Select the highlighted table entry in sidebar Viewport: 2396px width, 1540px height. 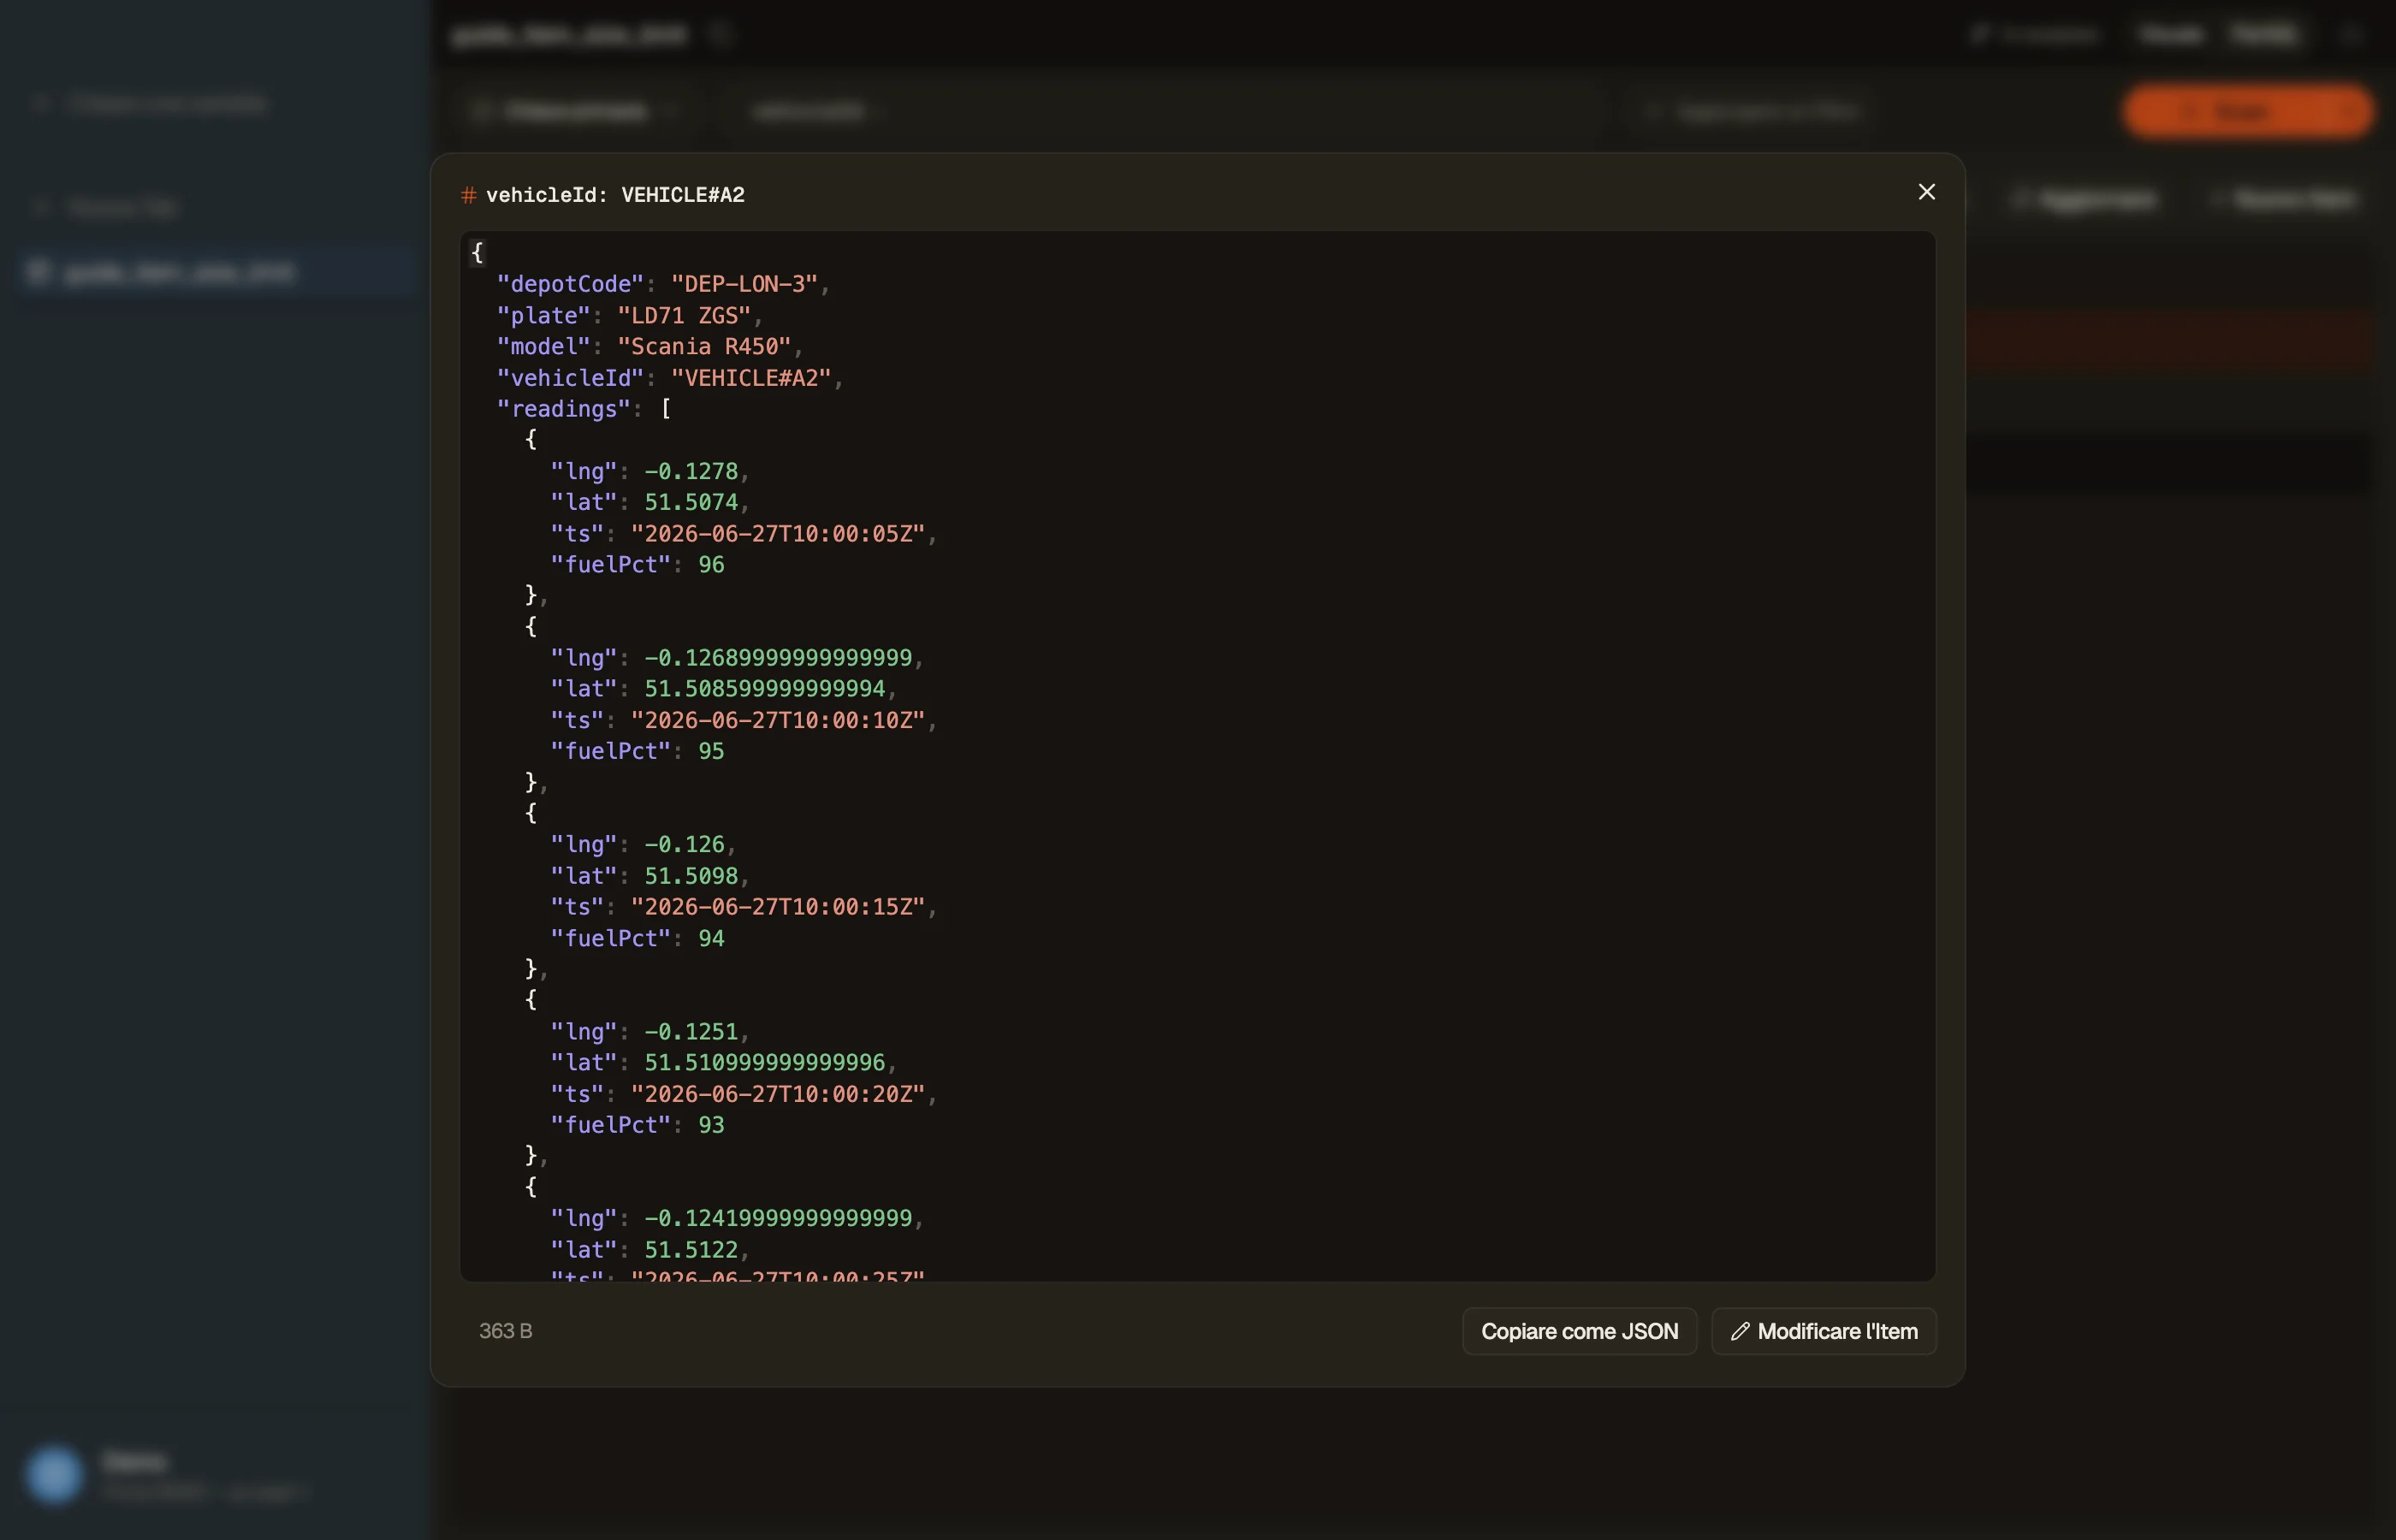pyautogui.click(x=216, y=272)
